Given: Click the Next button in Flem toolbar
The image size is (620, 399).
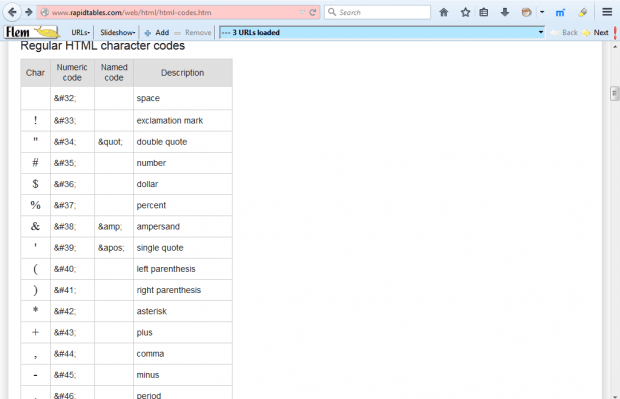Looking at the screenshot, I should 595,32.
